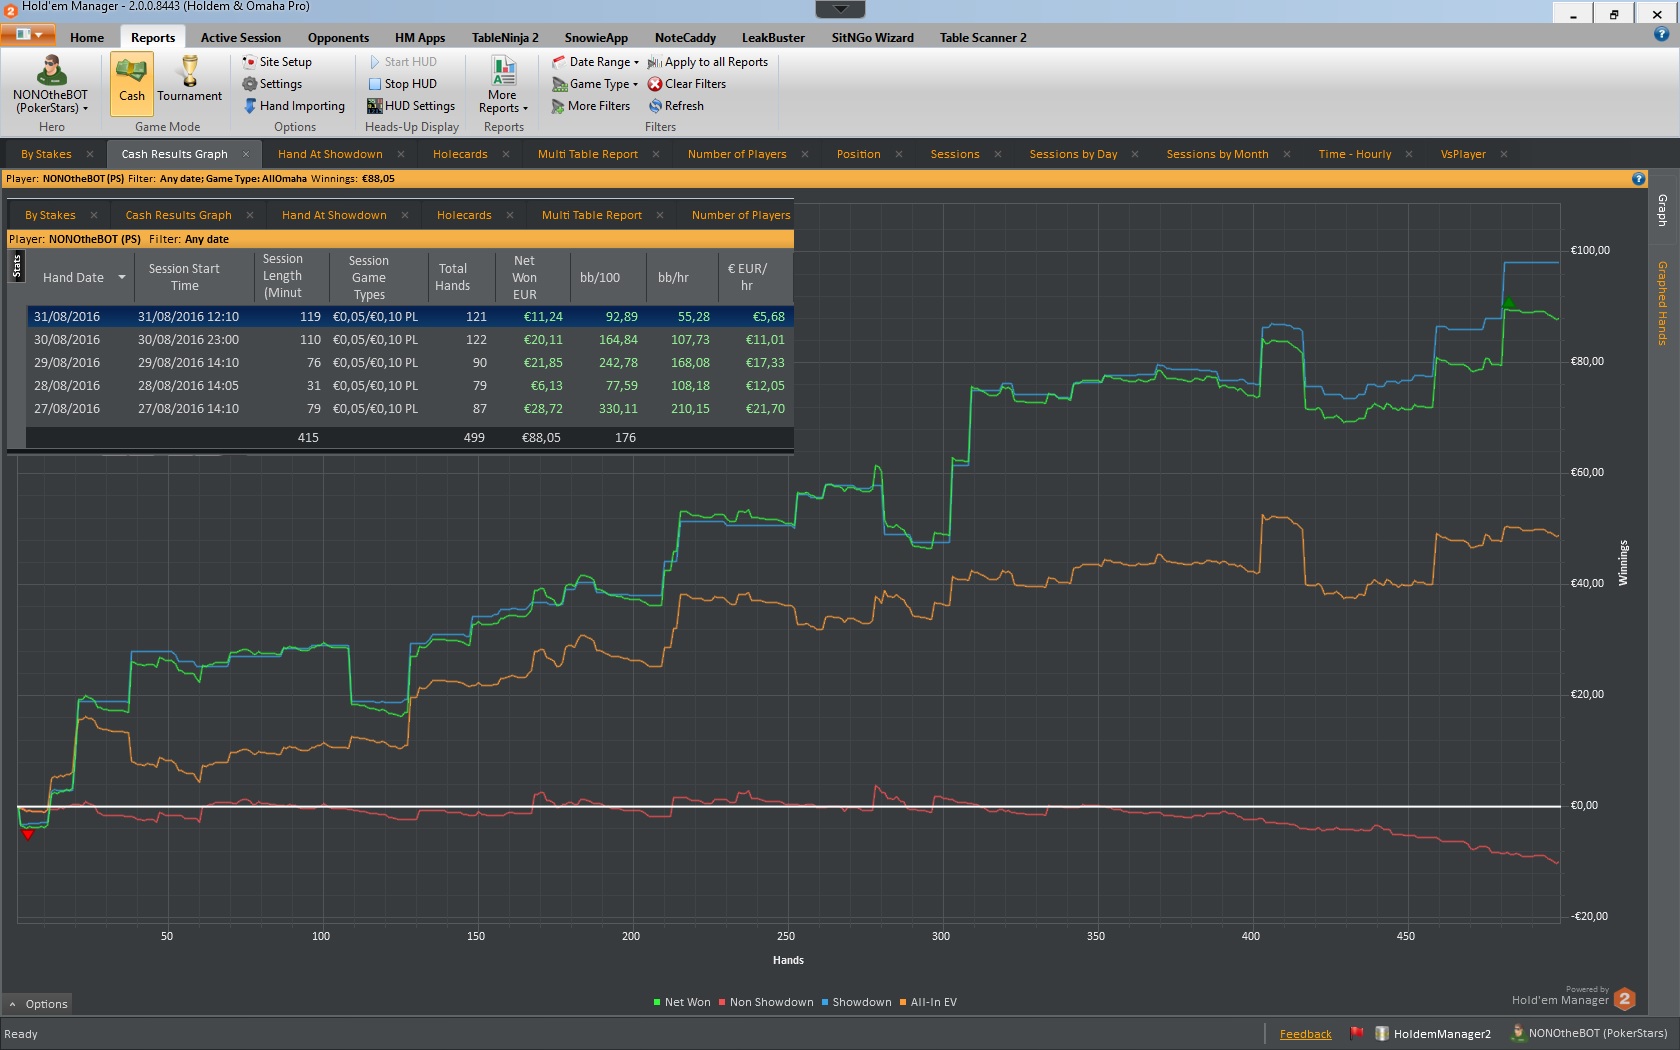Click HoldemManager2 database status item
The width and height of the screenshot is (1680, 1050).
tap(1433, 1033)
